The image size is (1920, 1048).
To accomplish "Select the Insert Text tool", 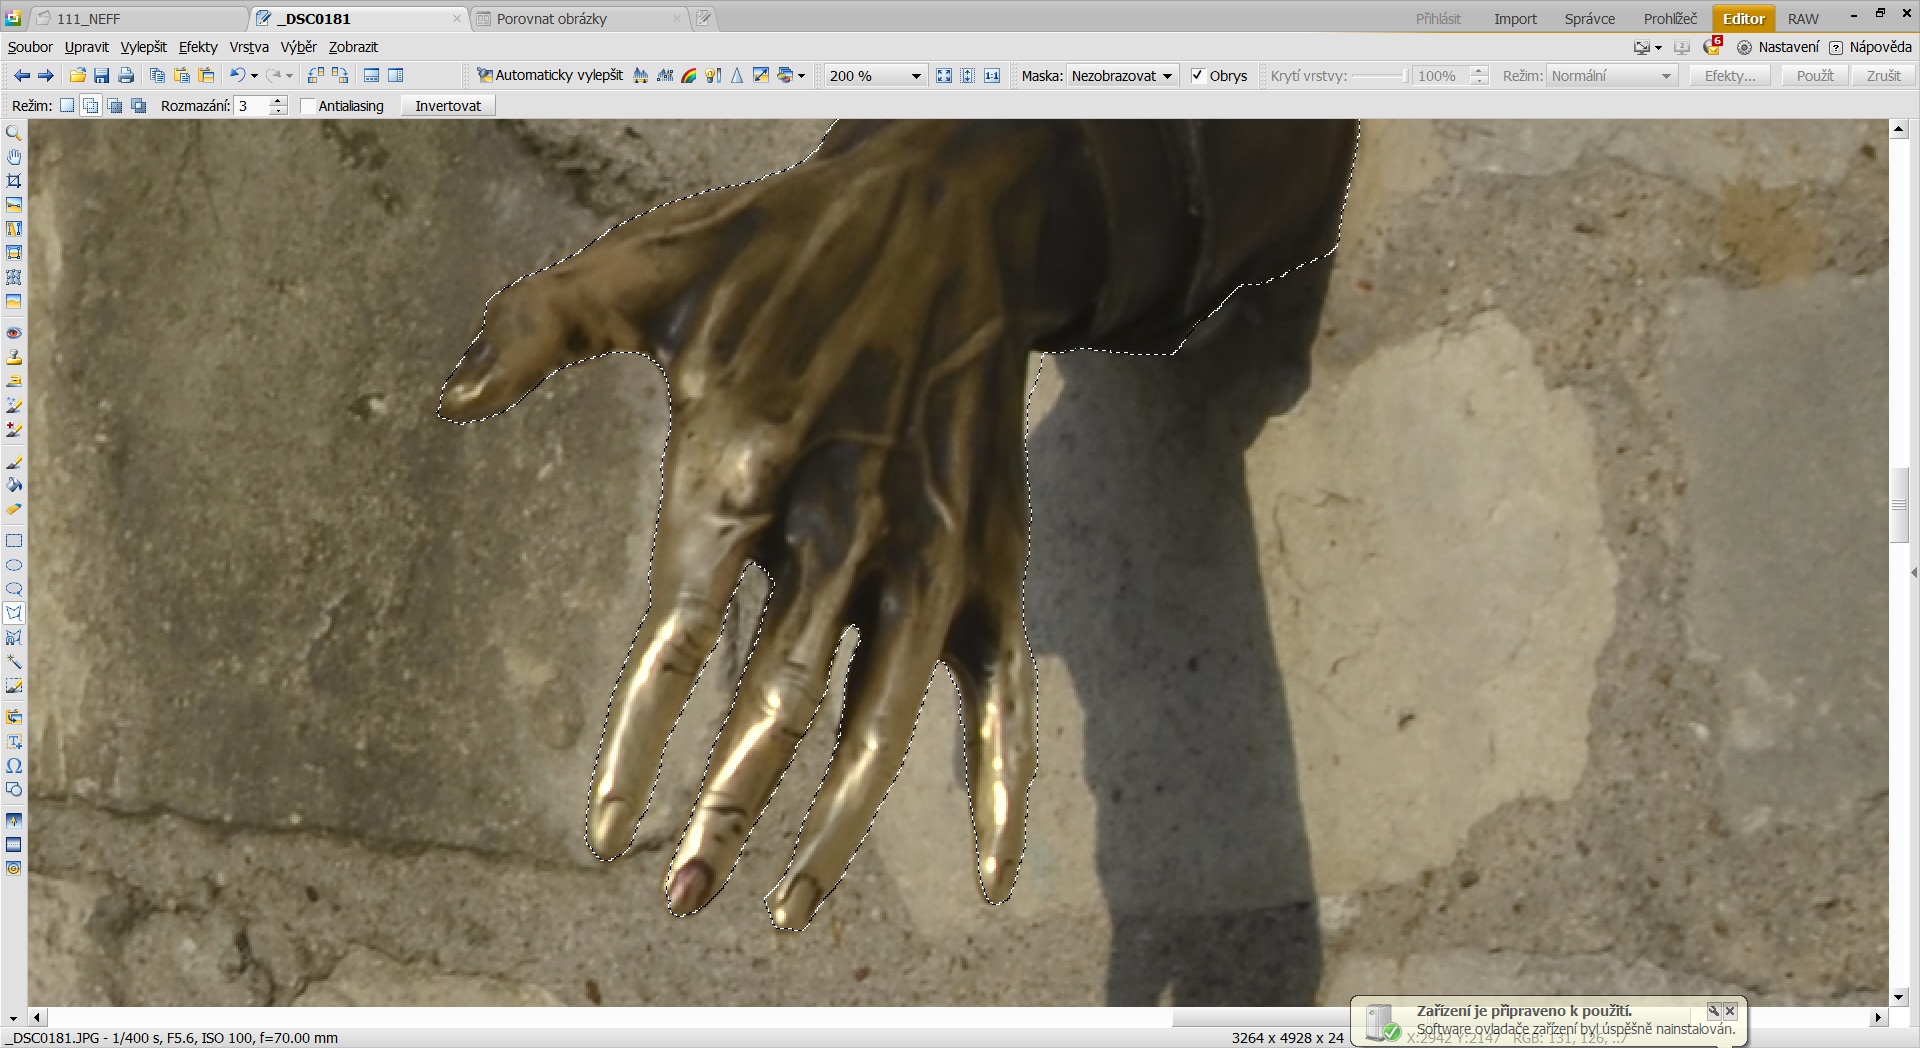I will coord(14,742).
